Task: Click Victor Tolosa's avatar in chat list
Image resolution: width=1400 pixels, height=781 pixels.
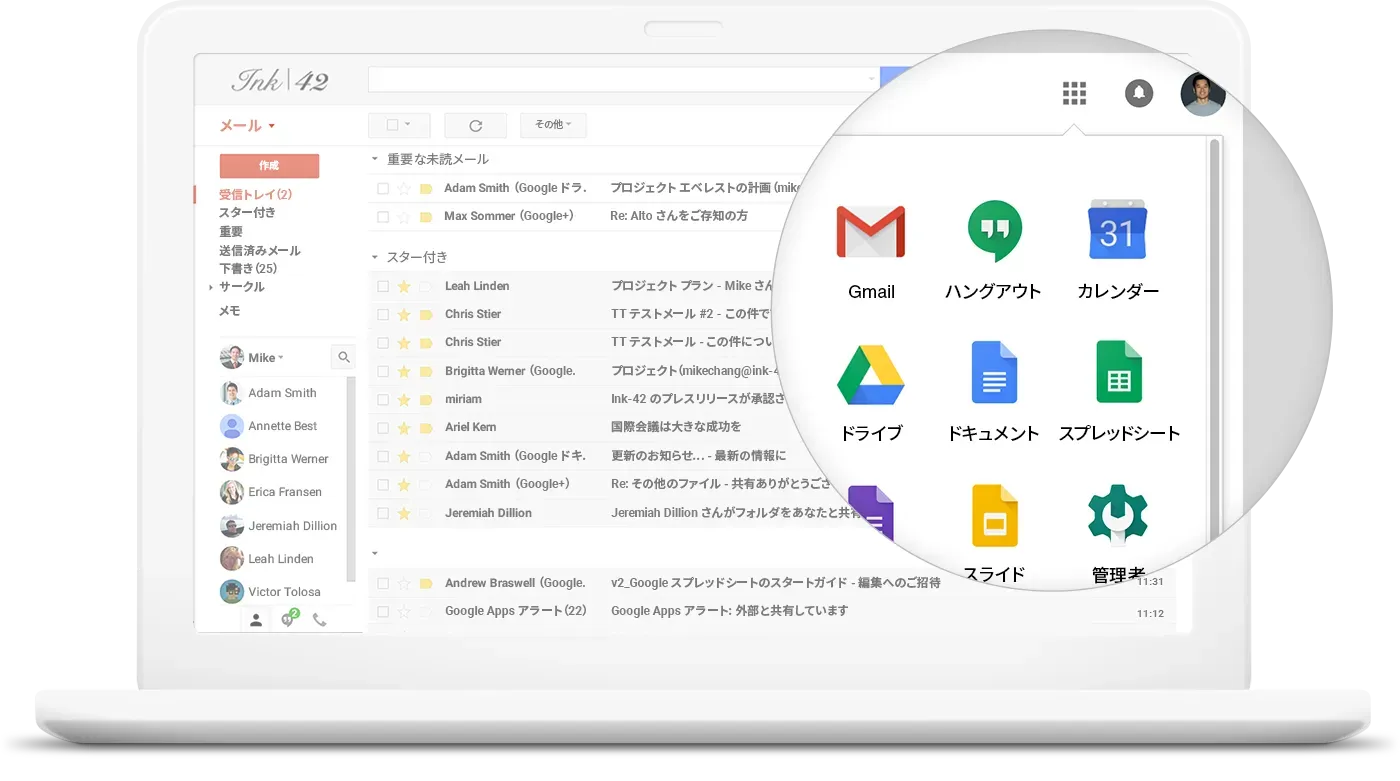Action: [232, 592]
